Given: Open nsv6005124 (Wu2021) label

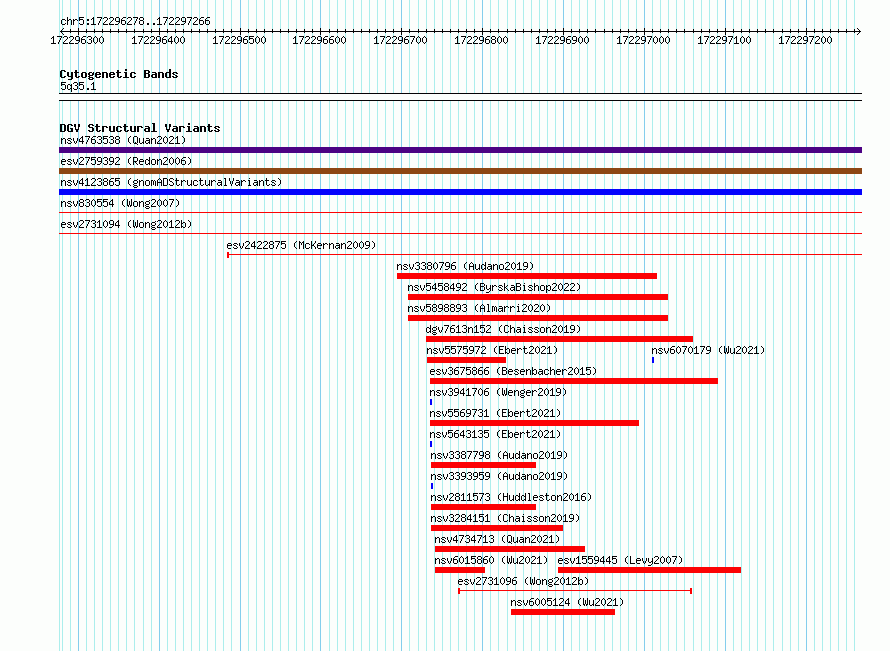Looking at the screenshot, I should click(567, 602).
